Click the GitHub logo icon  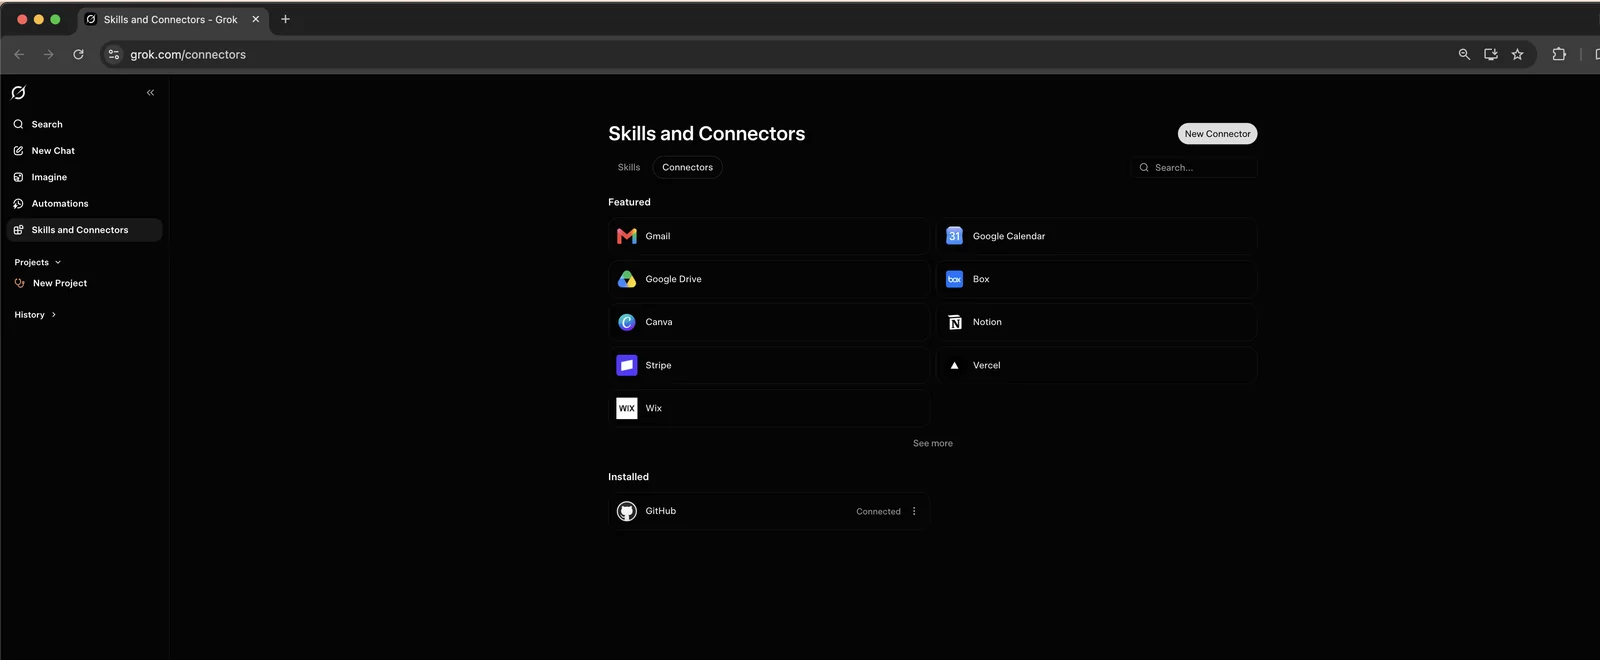[627, 511]
